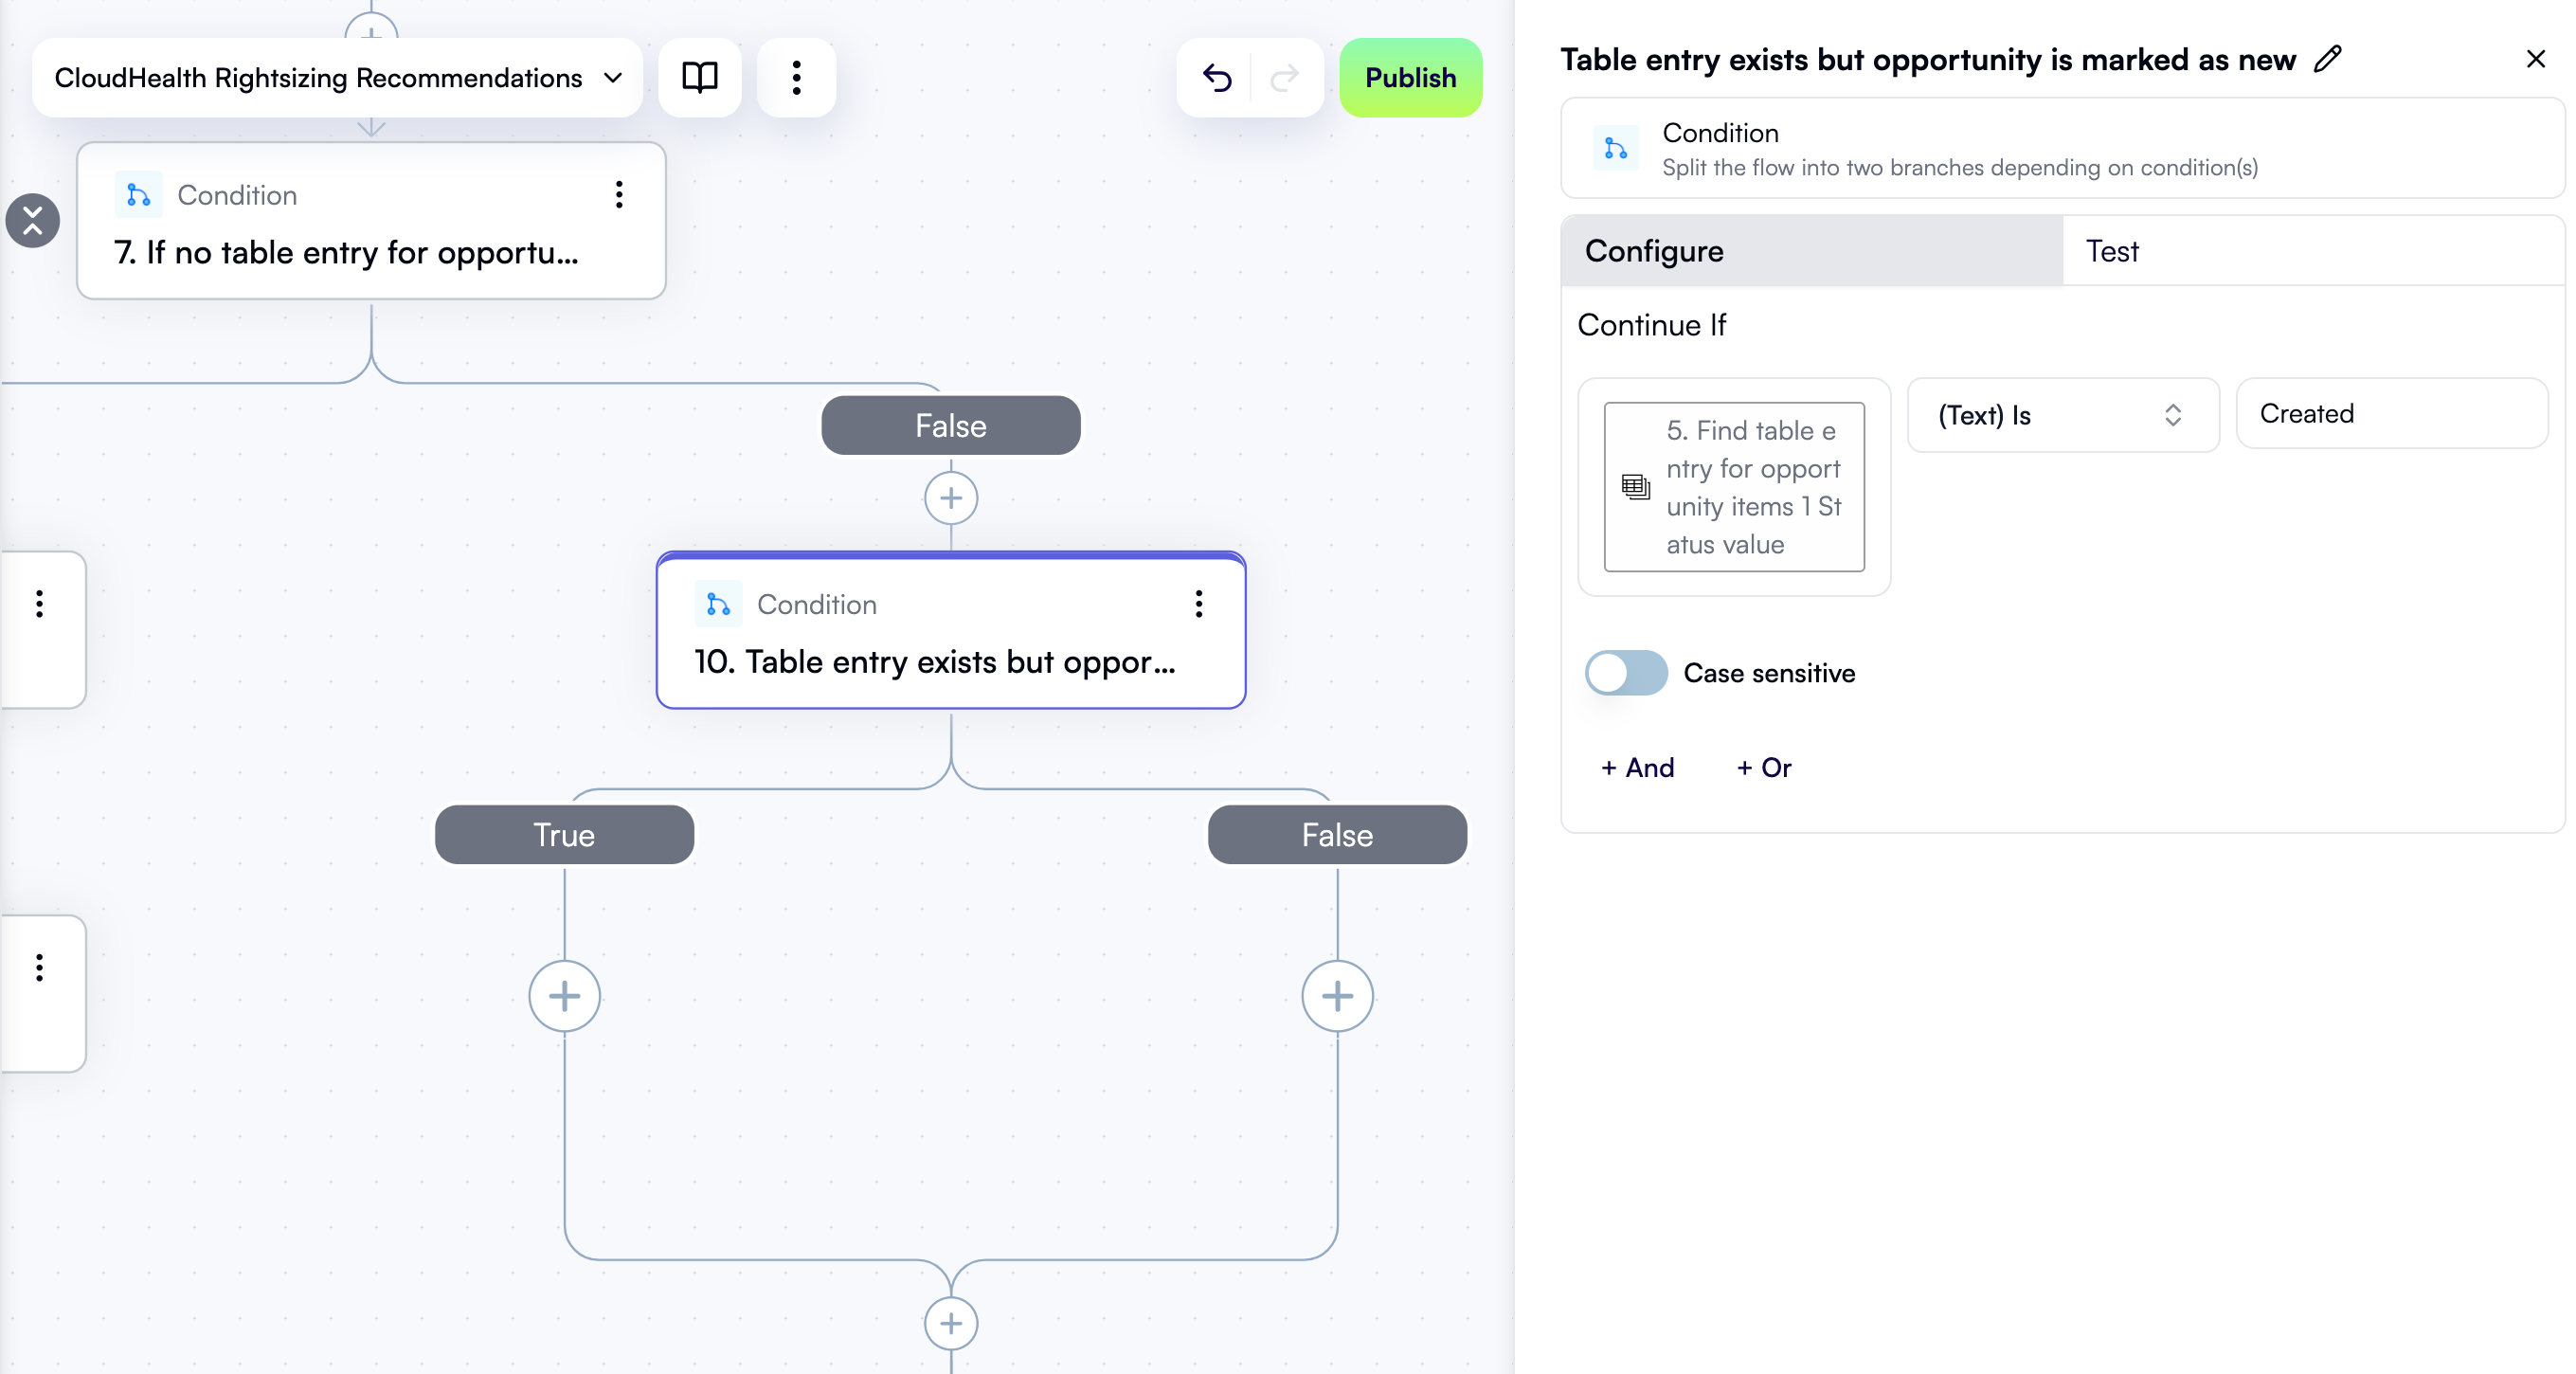Add an Or condition
This screenshot has width=2576, height=1374.
(x=1764, y=767)
